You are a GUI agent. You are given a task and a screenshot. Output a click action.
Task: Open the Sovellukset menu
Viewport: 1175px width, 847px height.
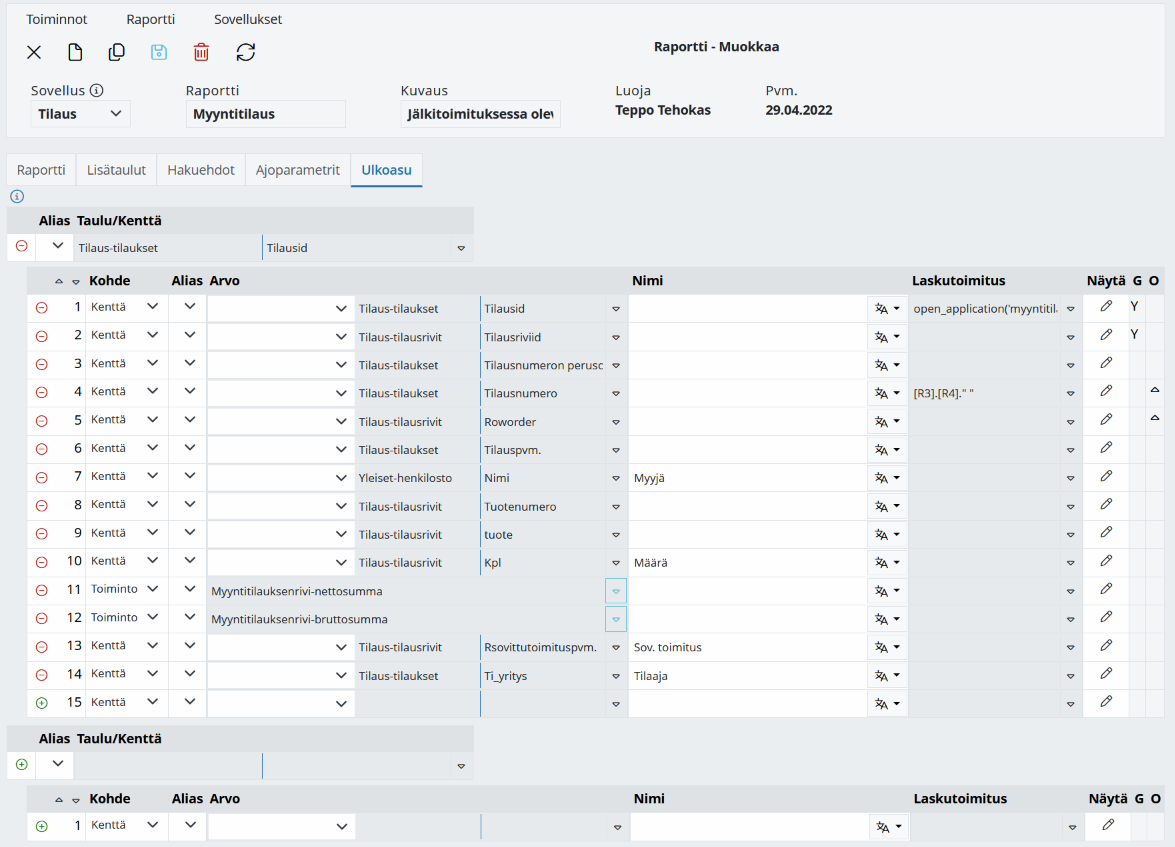coord(248,19)
